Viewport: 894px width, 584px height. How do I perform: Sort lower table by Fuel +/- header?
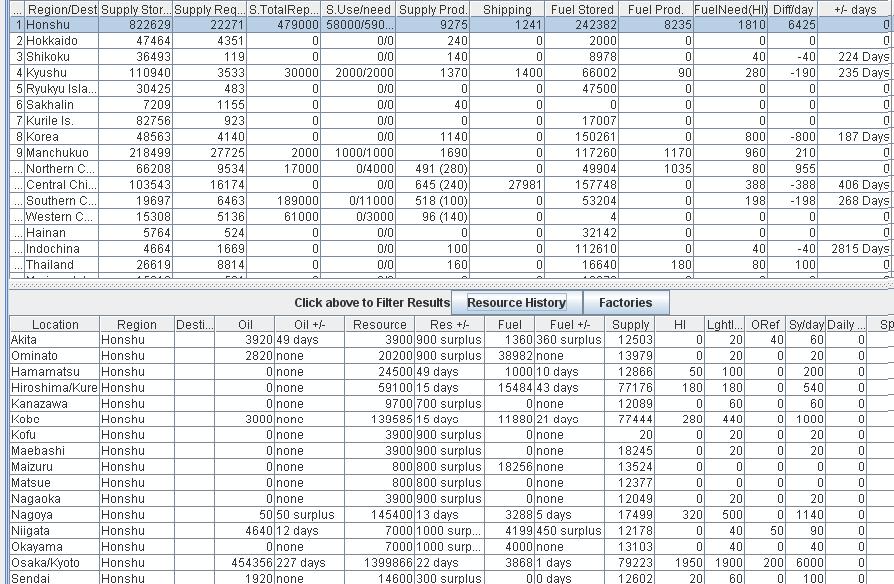click(x=570, y=324)
